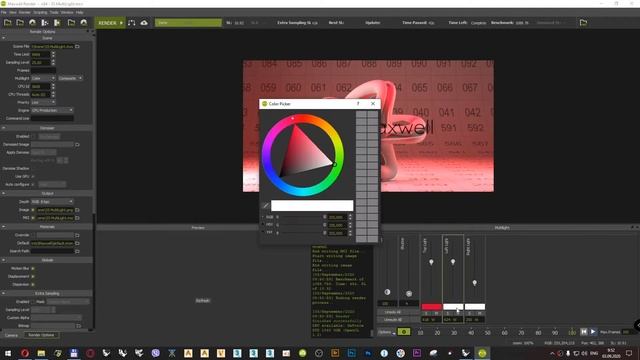Click the Shutter knob in the Multilight panel
The height and width of the screenshot is (360, 640).
click(x=409, y=293)
